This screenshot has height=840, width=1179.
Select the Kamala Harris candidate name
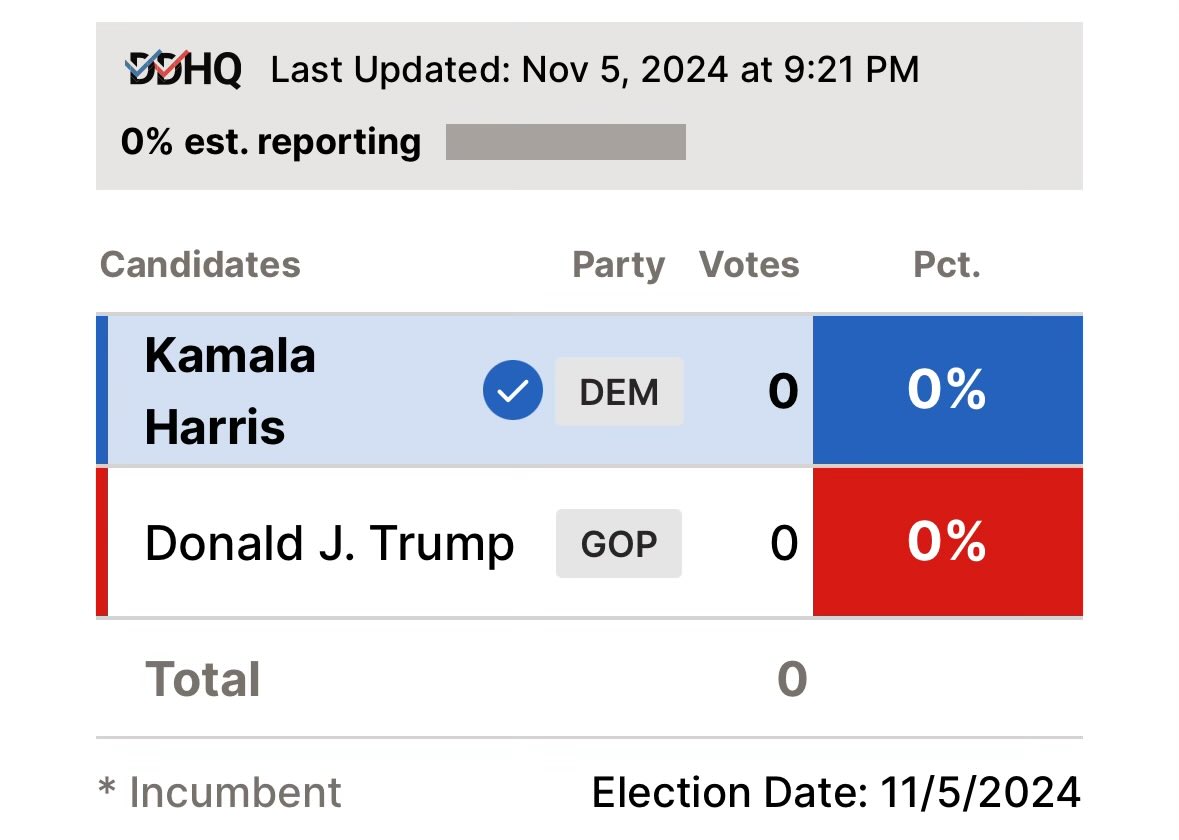(230, 391)
